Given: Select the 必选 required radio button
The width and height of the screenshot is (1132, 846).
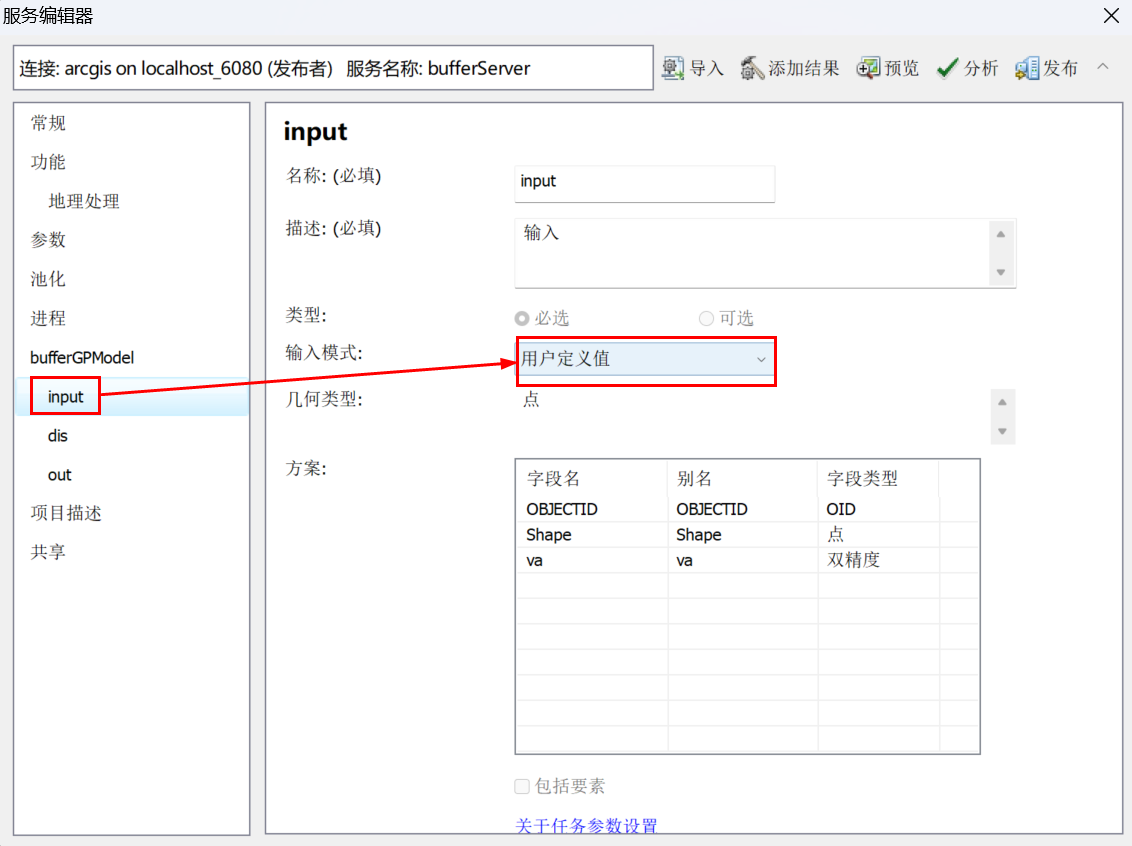Looking at the screenshot, I should [x=521, y=318].
